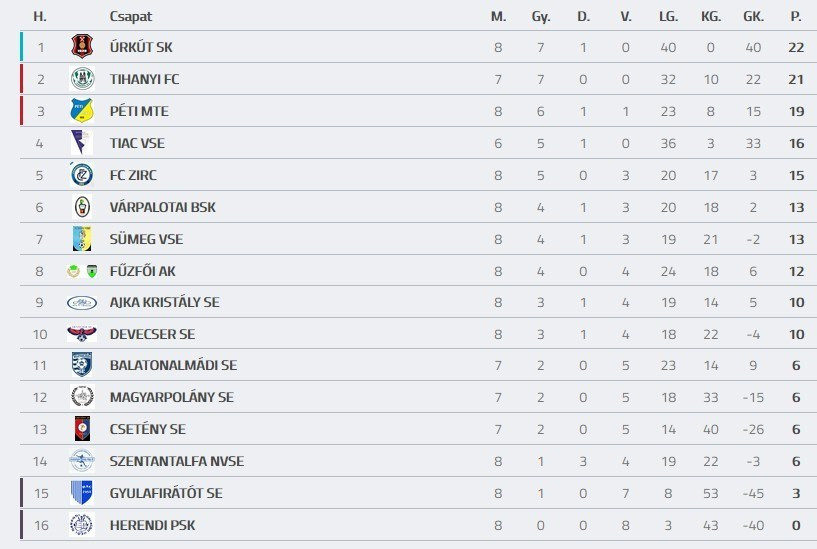Go to Szentantalfa NVSE team page
This screenshot has height=549, width=817.
tap(176, 461)
